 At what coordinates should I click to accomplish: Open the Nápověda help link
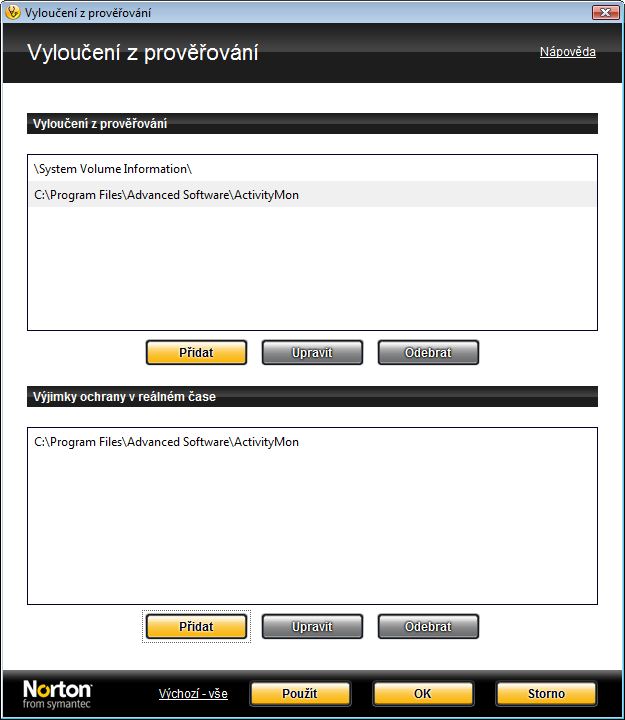pos(568,52)
